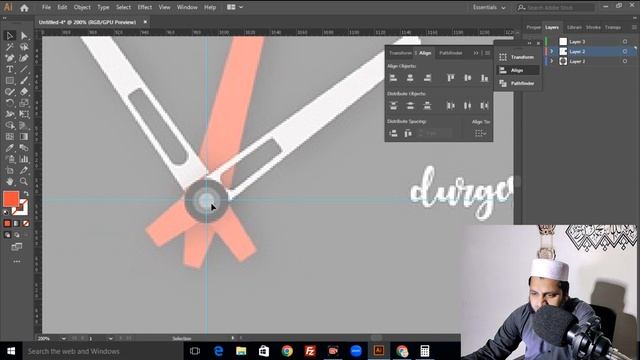The width and height of the screenshot is (640, 360).
Task: Click Vertical Align Bottom in Align Objects
Action: (x=484, y=78)
